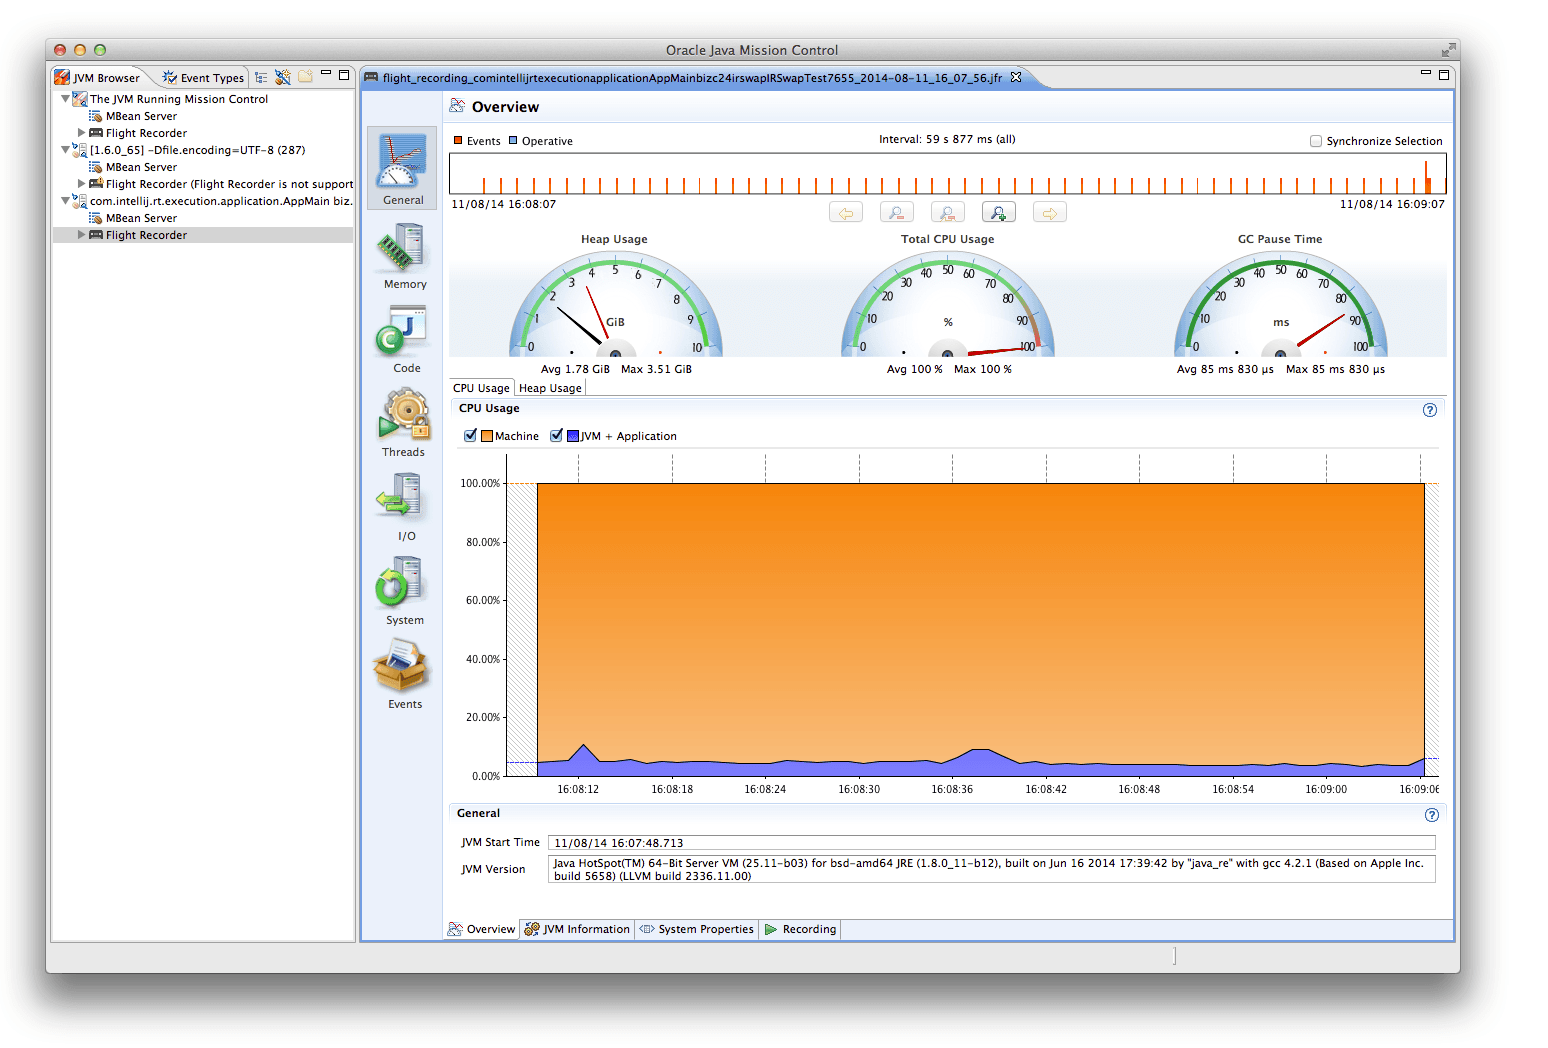Image resolution: width=1548 pixels, height=1048 pixels.
Task: Uncheck the JVM + Application checkbox
Action: pos(556,436)
